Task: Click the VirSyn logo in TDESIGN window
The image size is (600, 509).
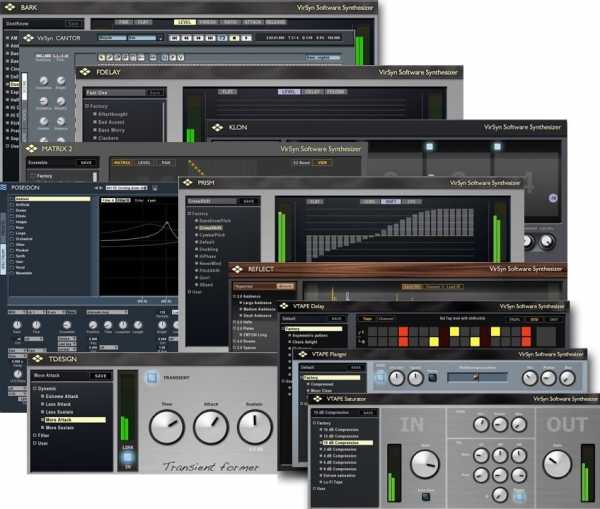Action: 38,359
